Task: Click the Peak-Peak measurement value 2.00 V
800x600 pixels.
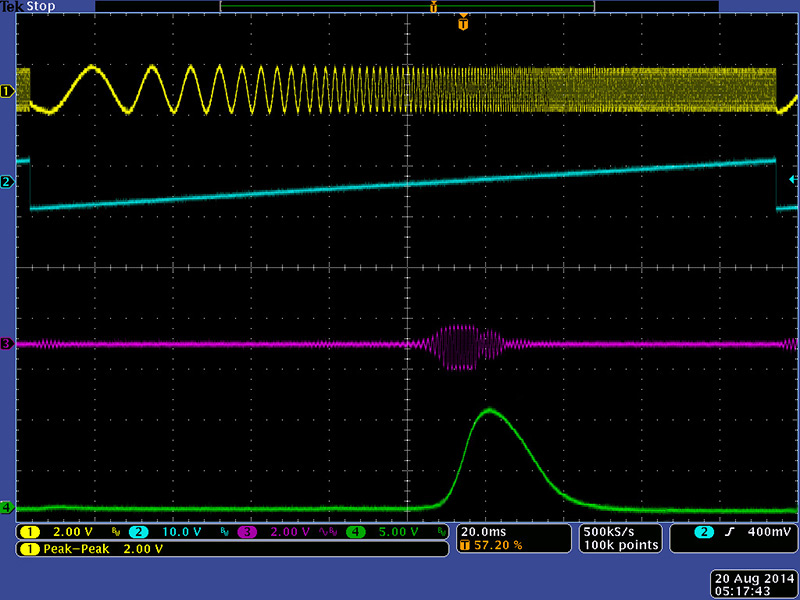Action: pos(143,549)
